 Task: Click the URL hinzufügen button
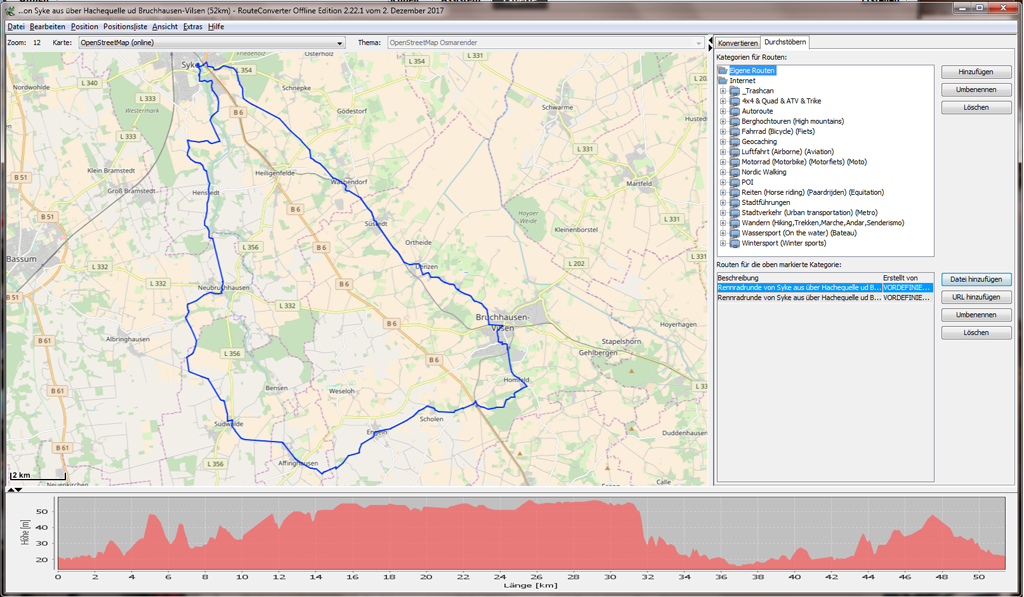(x=976, y=297)
